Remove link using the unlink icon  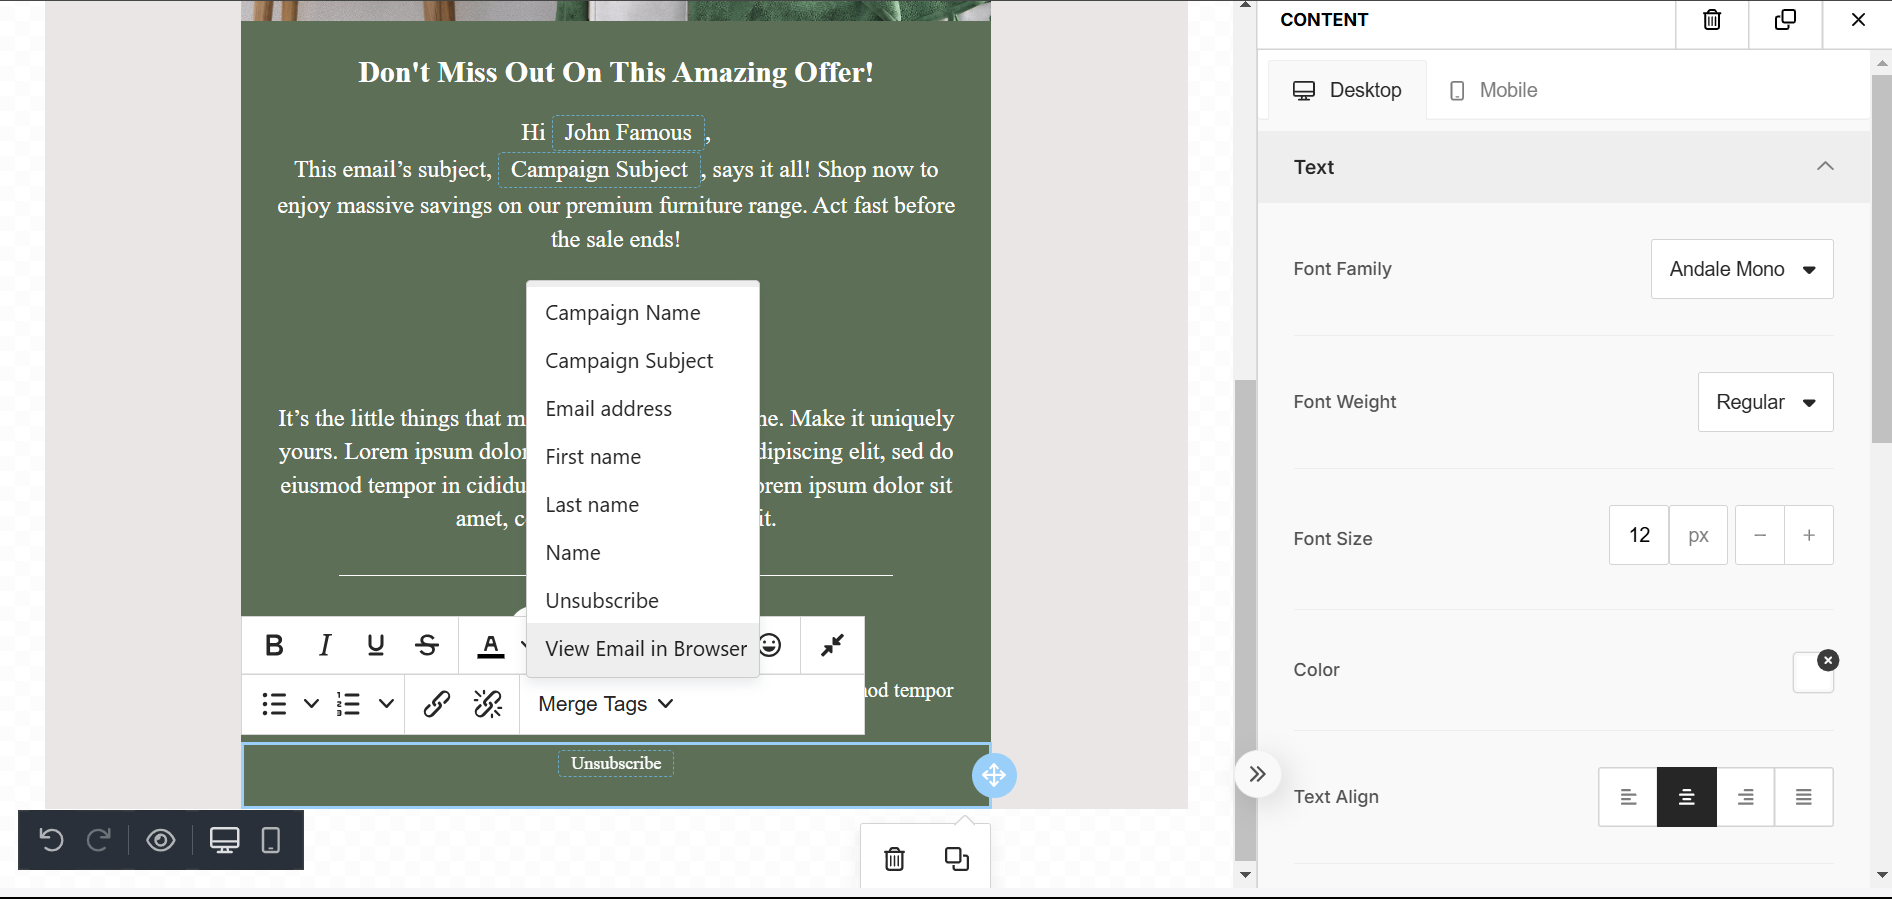(x=488, y=704)
